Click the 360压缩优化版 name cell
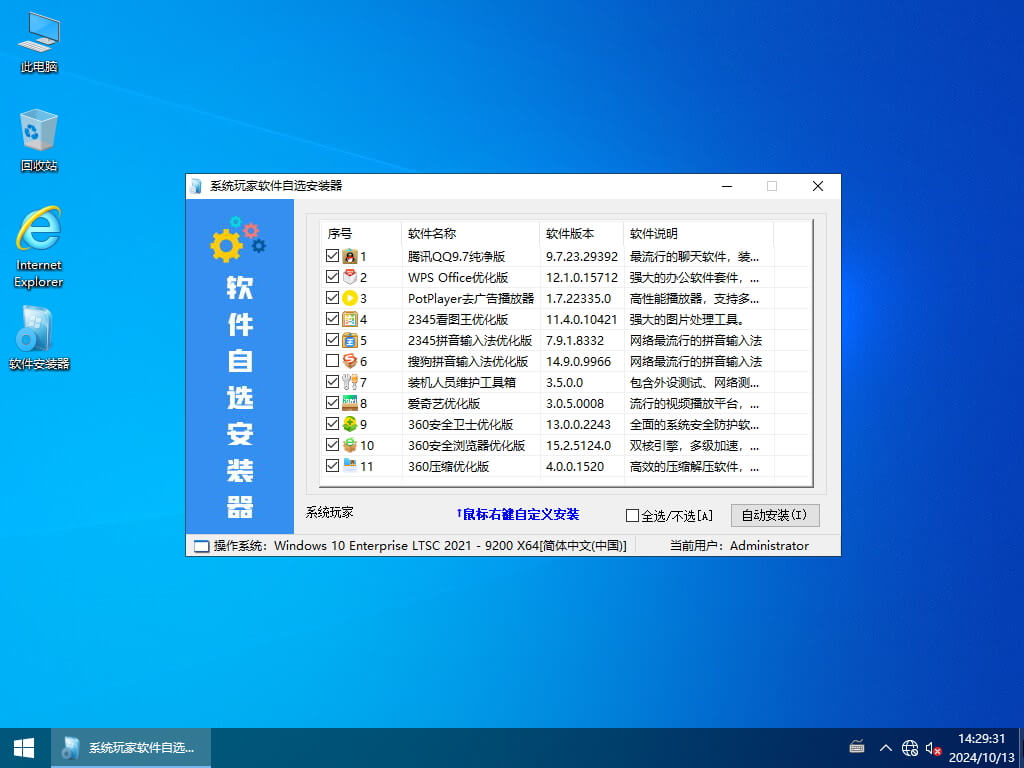Image resolution: width=1024 pixels, height=768 pixels. (x=448, y=466)
